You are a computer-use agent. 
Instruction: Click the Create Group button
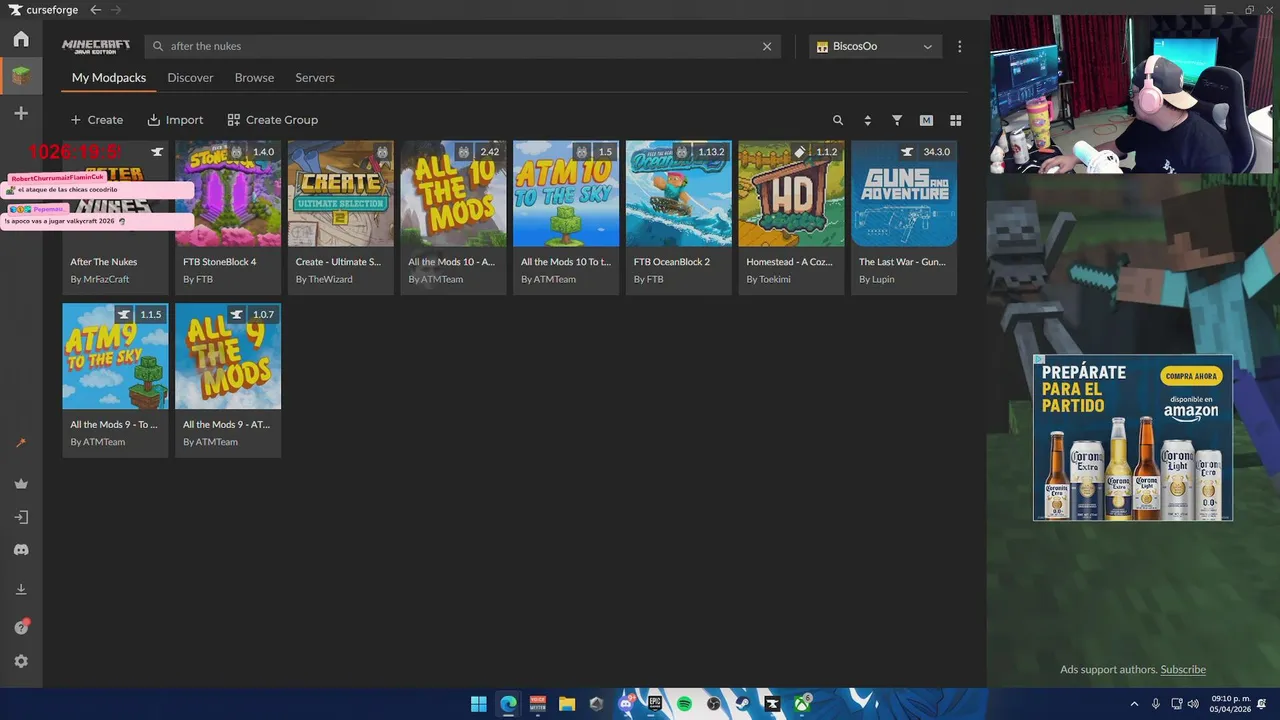(273, 120)
